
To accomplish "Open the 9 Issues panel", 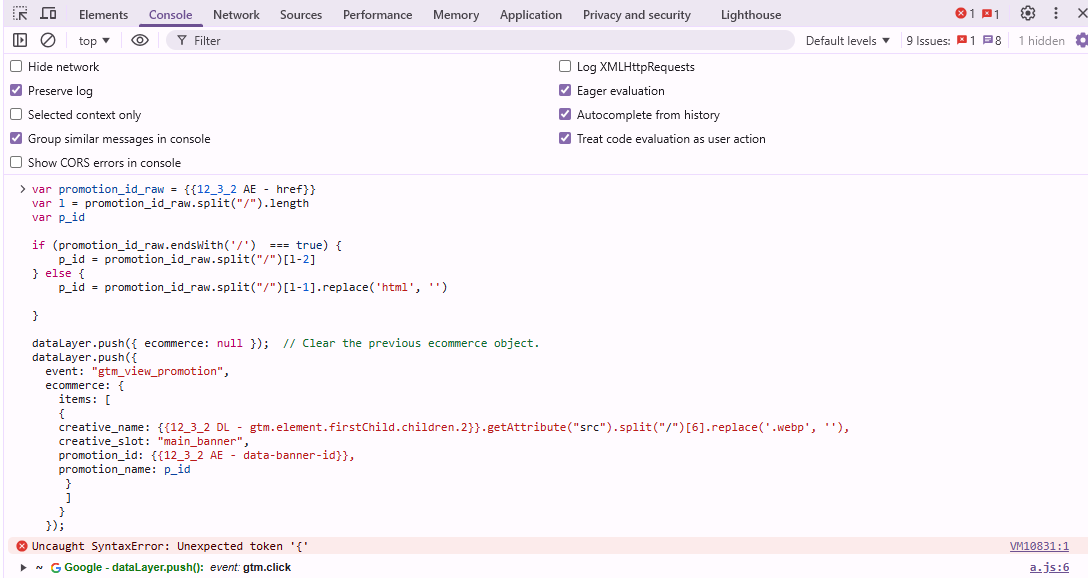I will click(953, 41).
